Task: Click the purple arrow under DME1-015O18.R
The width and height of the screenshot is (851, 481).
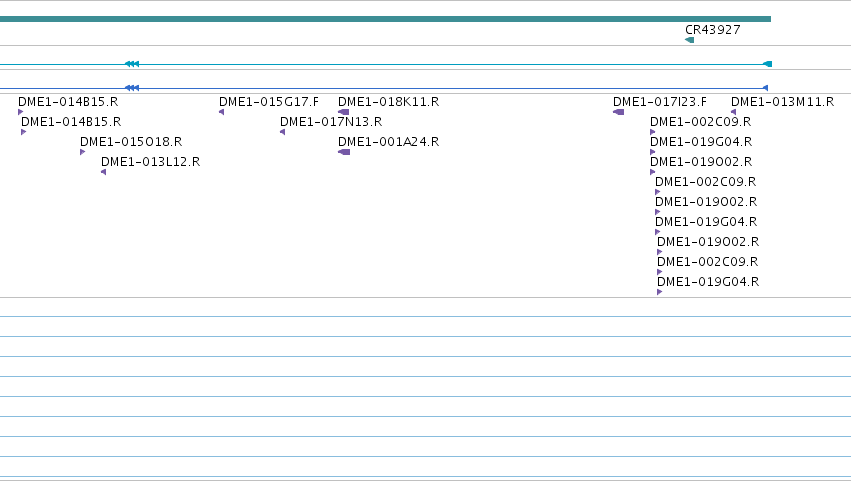Action: point(82,153)
